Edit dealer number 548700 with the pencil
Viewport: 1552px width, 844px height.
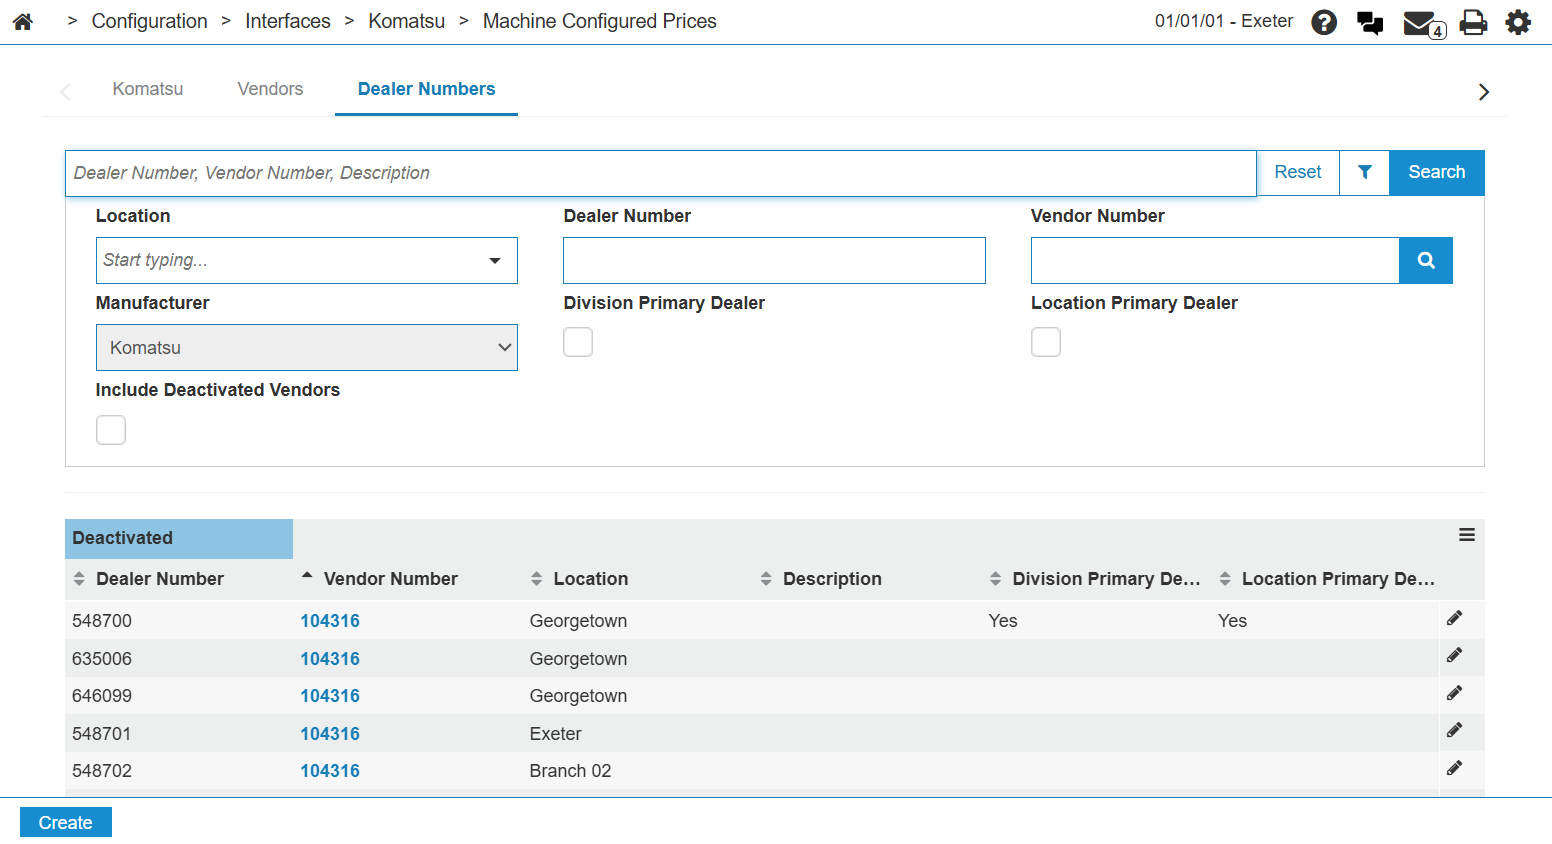pyautogui.click(x=1454, y=618)
